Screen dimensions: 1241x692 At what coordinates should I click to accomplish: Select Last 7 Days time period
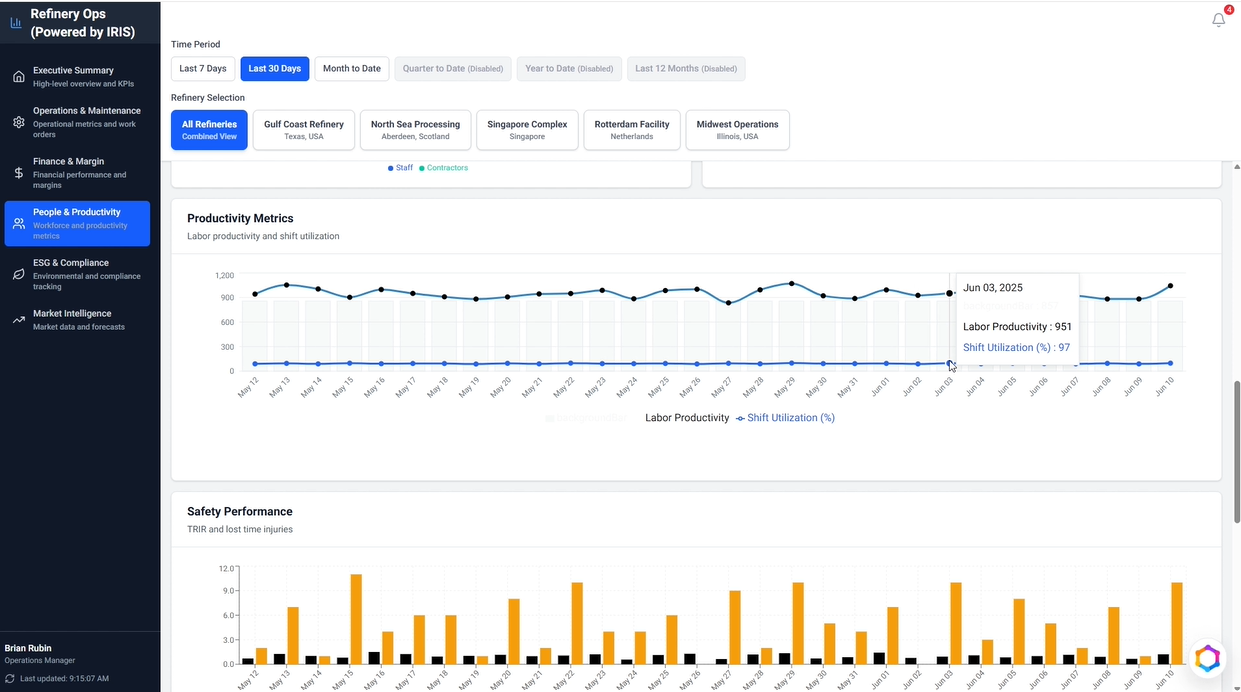point(203,69)
